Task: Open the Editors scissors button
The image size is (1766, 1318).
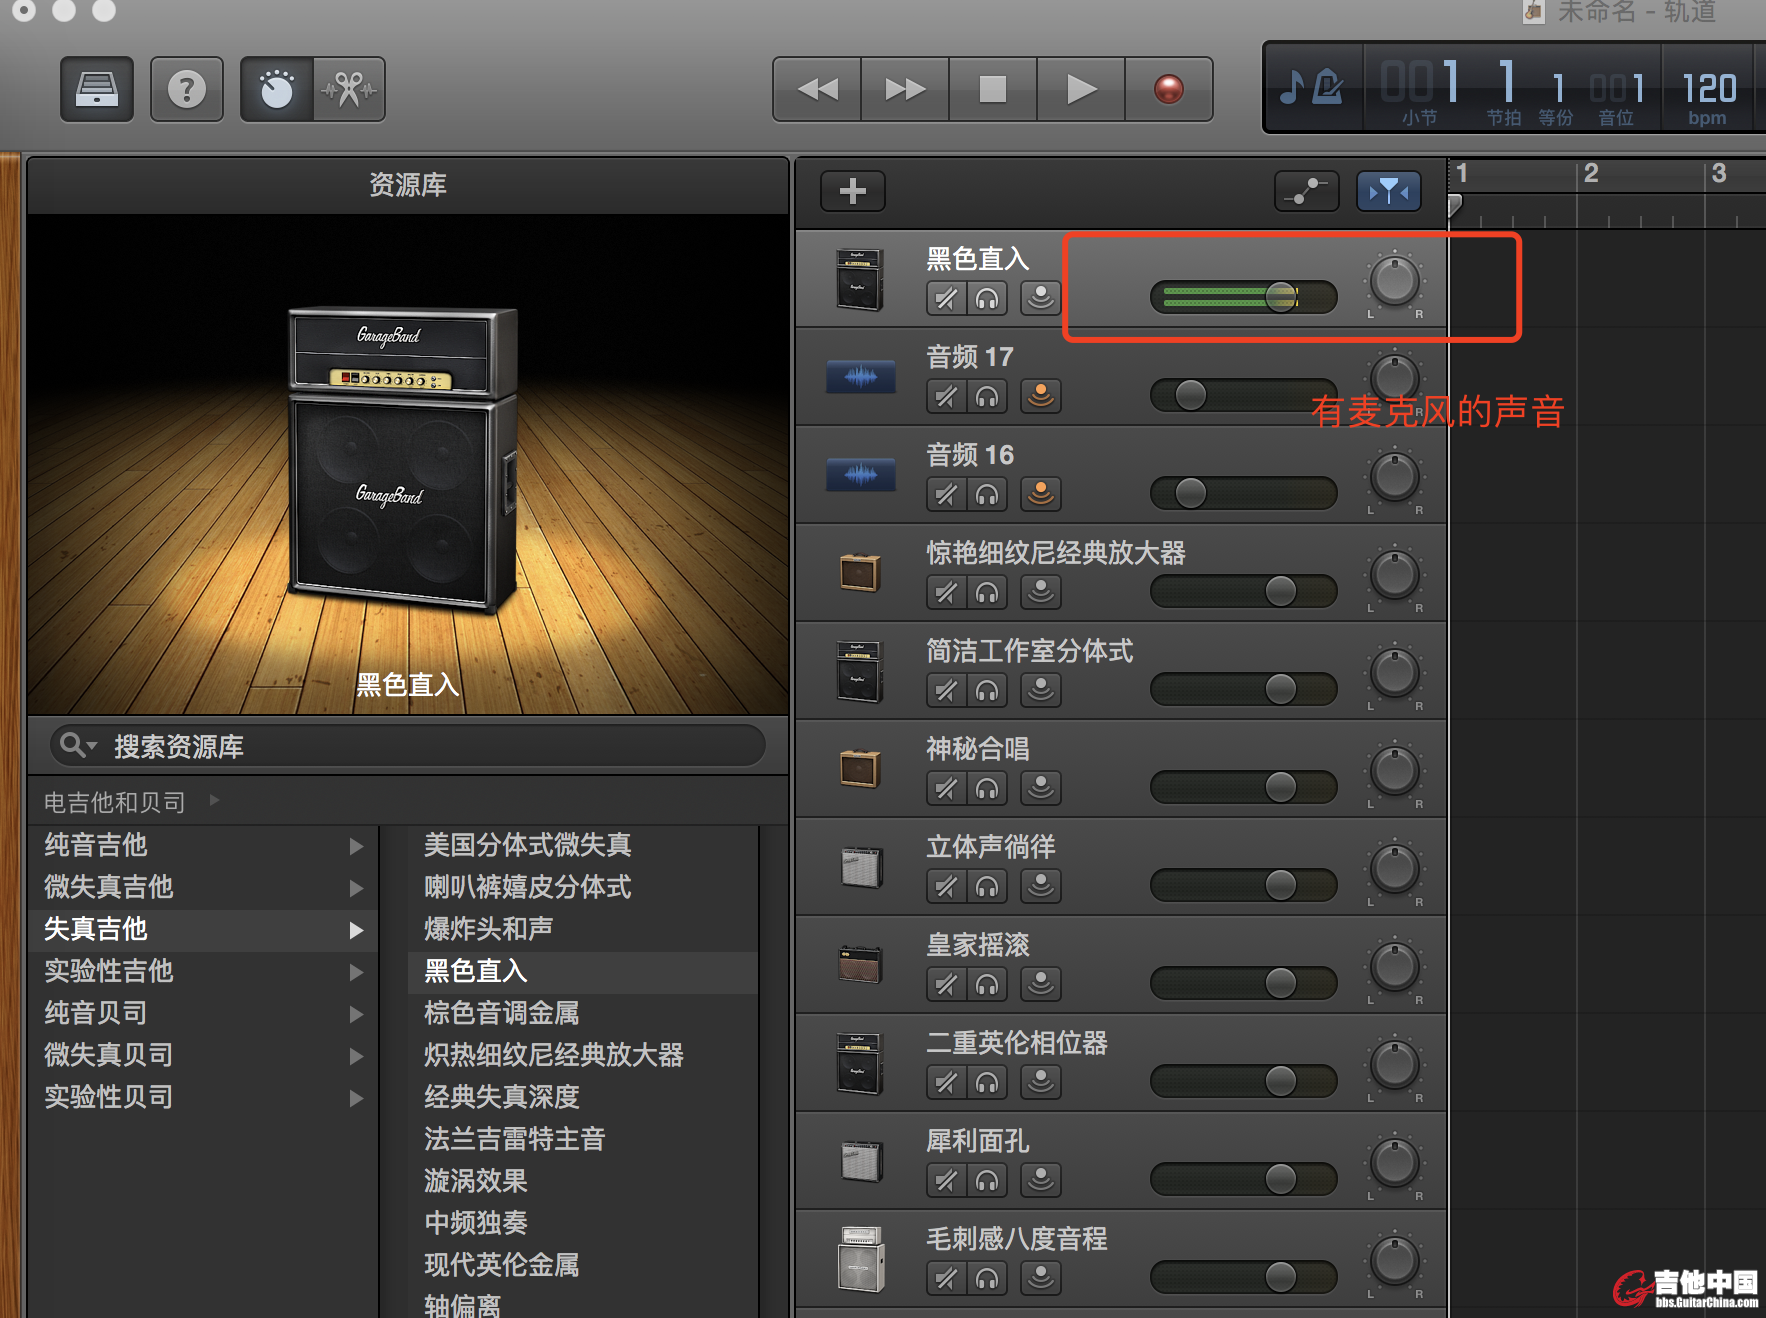Action: coord(349,89)
